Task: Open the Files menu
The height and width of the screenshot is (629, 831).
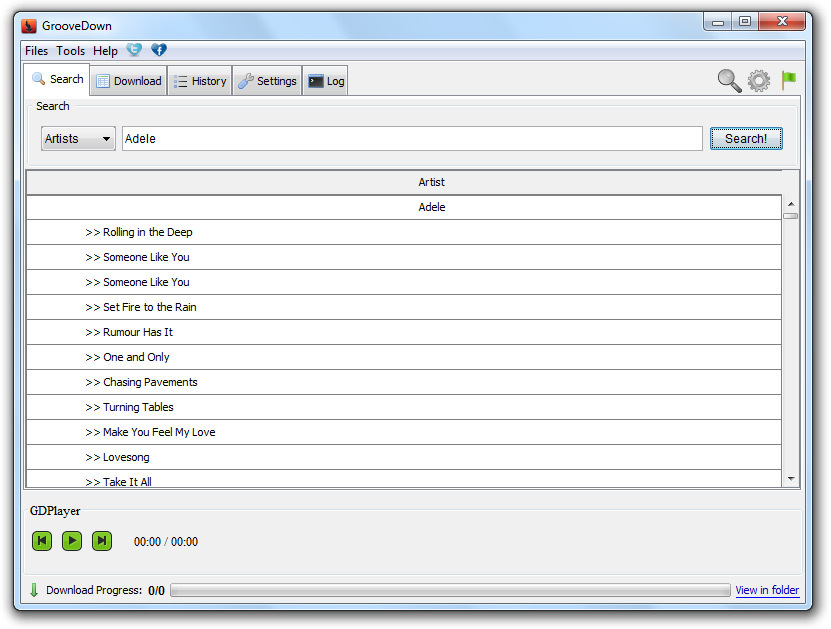Action: [37, 51]
